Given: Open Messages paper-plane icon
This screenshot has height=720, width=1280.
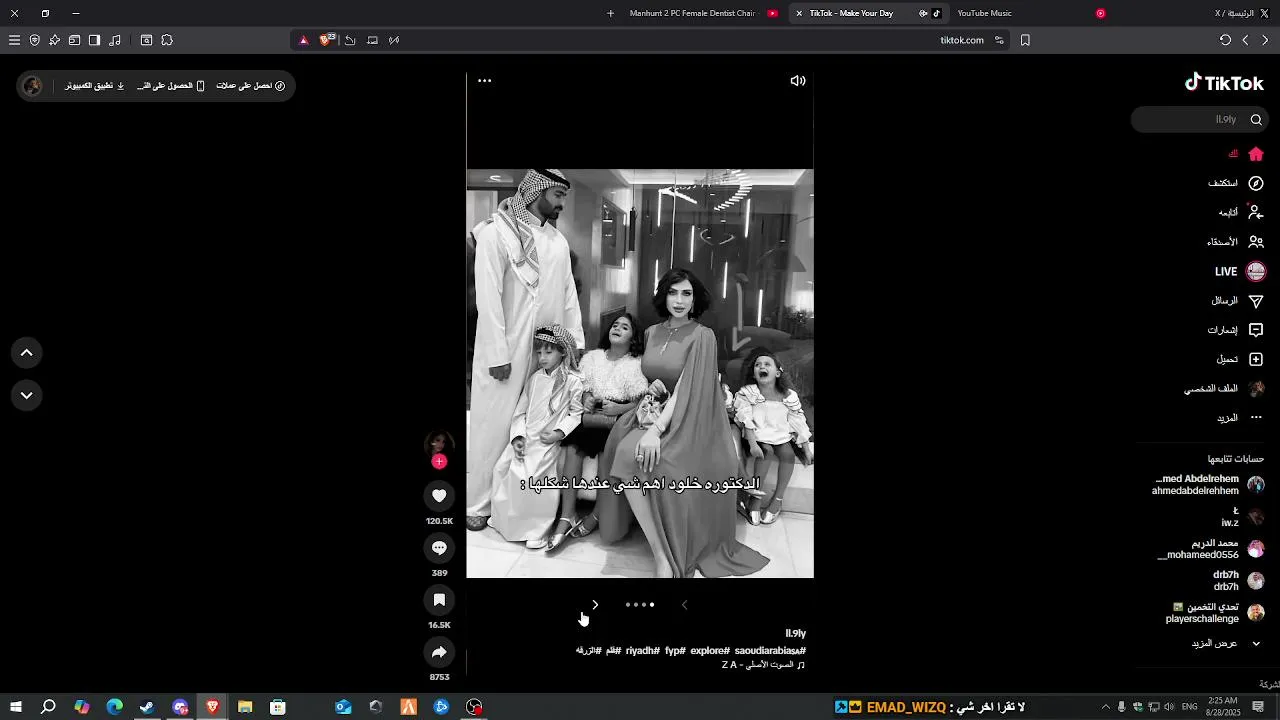Looking at the screenshot, I should click(x=1256, y=300).
